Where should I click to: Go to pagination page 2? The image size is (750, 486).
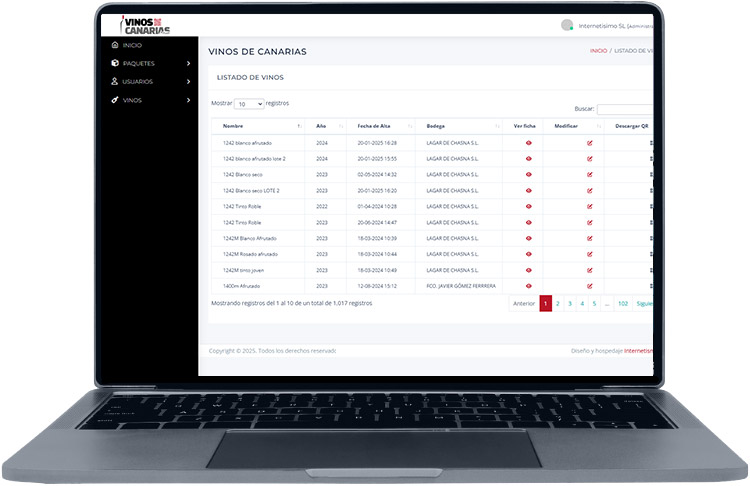click(558, 304)
